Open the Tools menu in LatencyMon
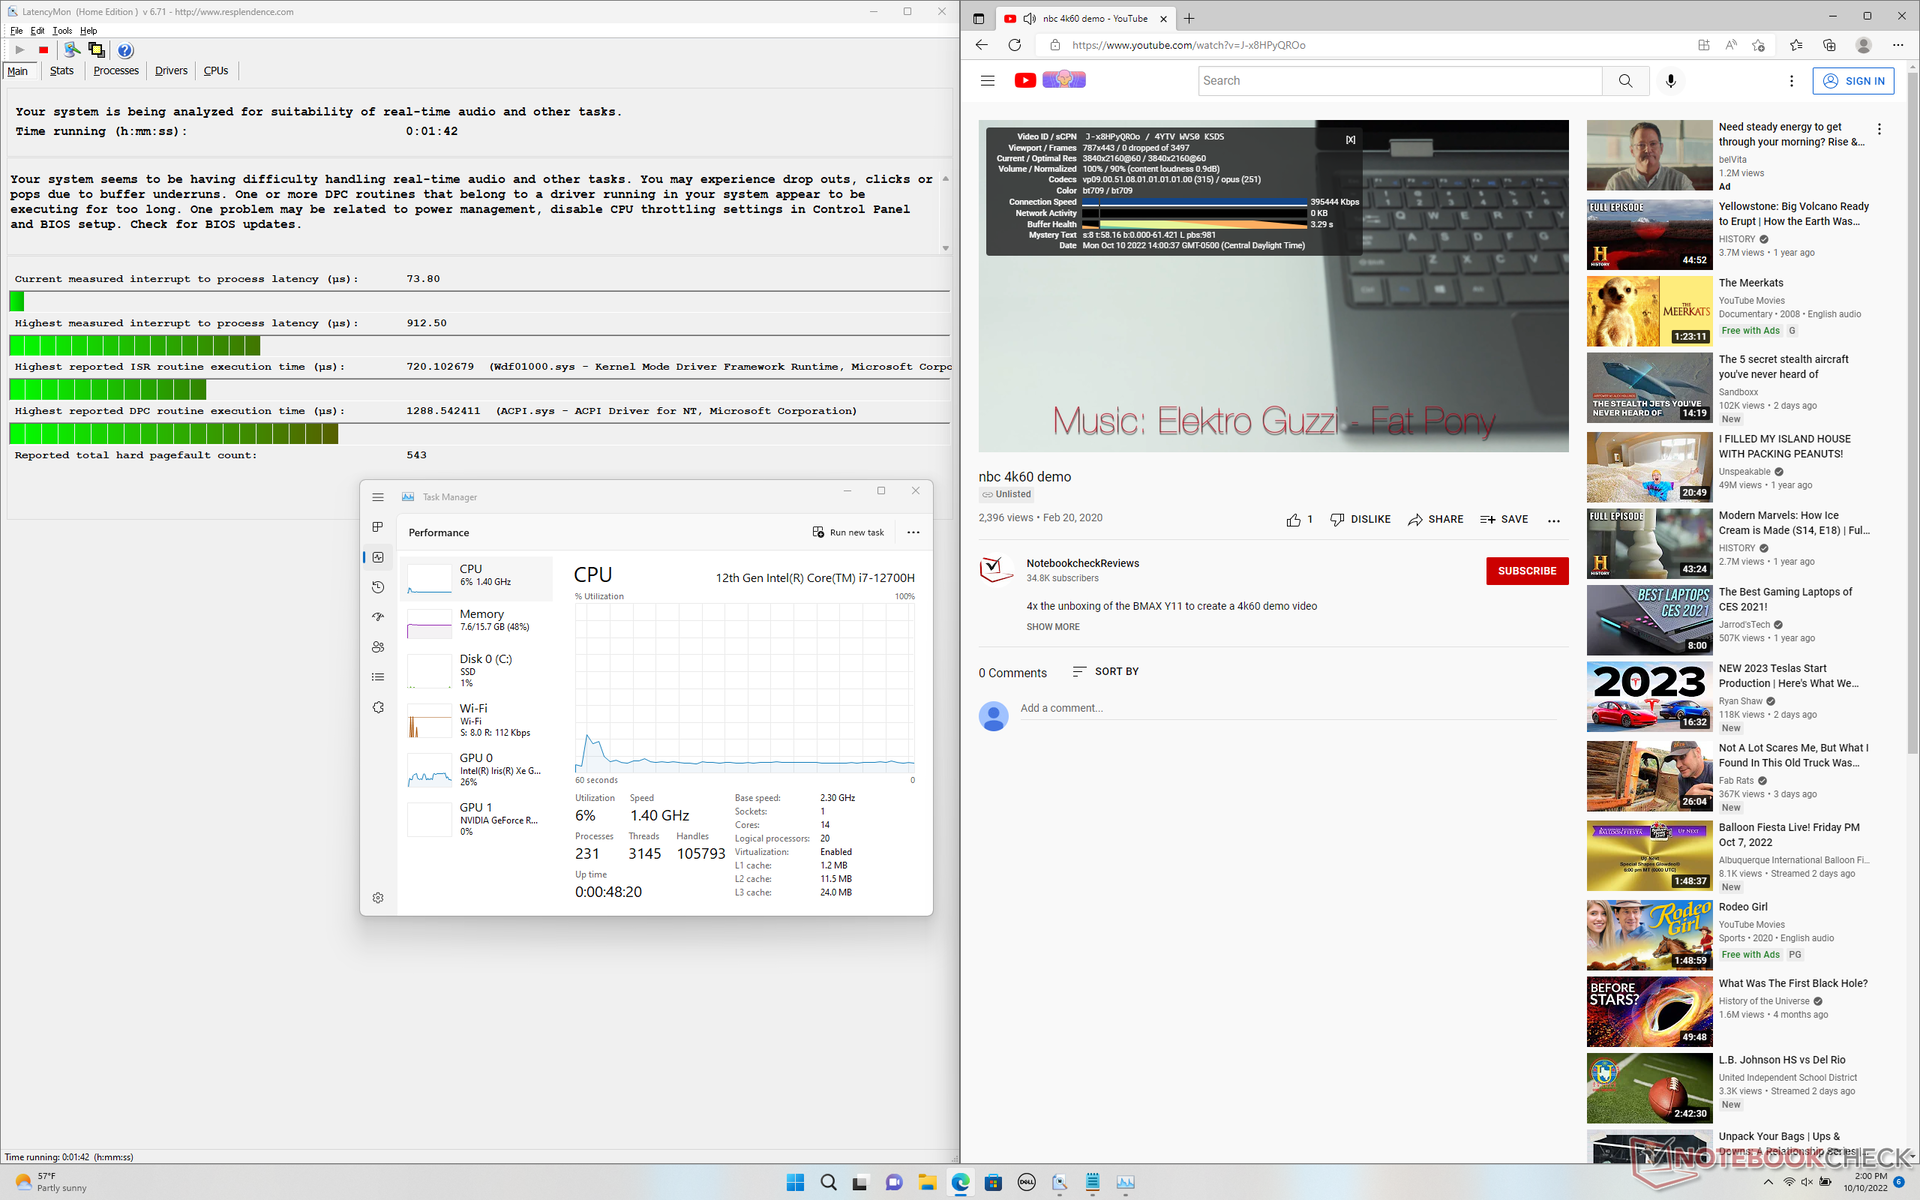Viewport: 1920px width, 1200px height. 62,31
